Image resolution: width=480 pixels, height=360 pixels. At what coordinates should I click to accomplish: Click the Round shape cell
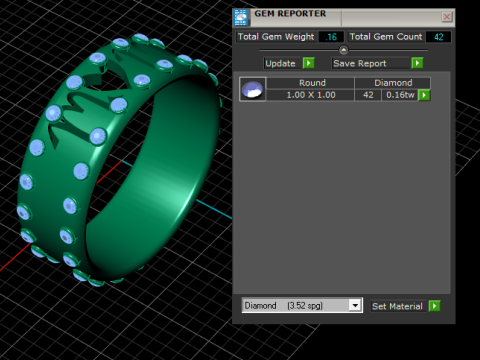[311, 83]
